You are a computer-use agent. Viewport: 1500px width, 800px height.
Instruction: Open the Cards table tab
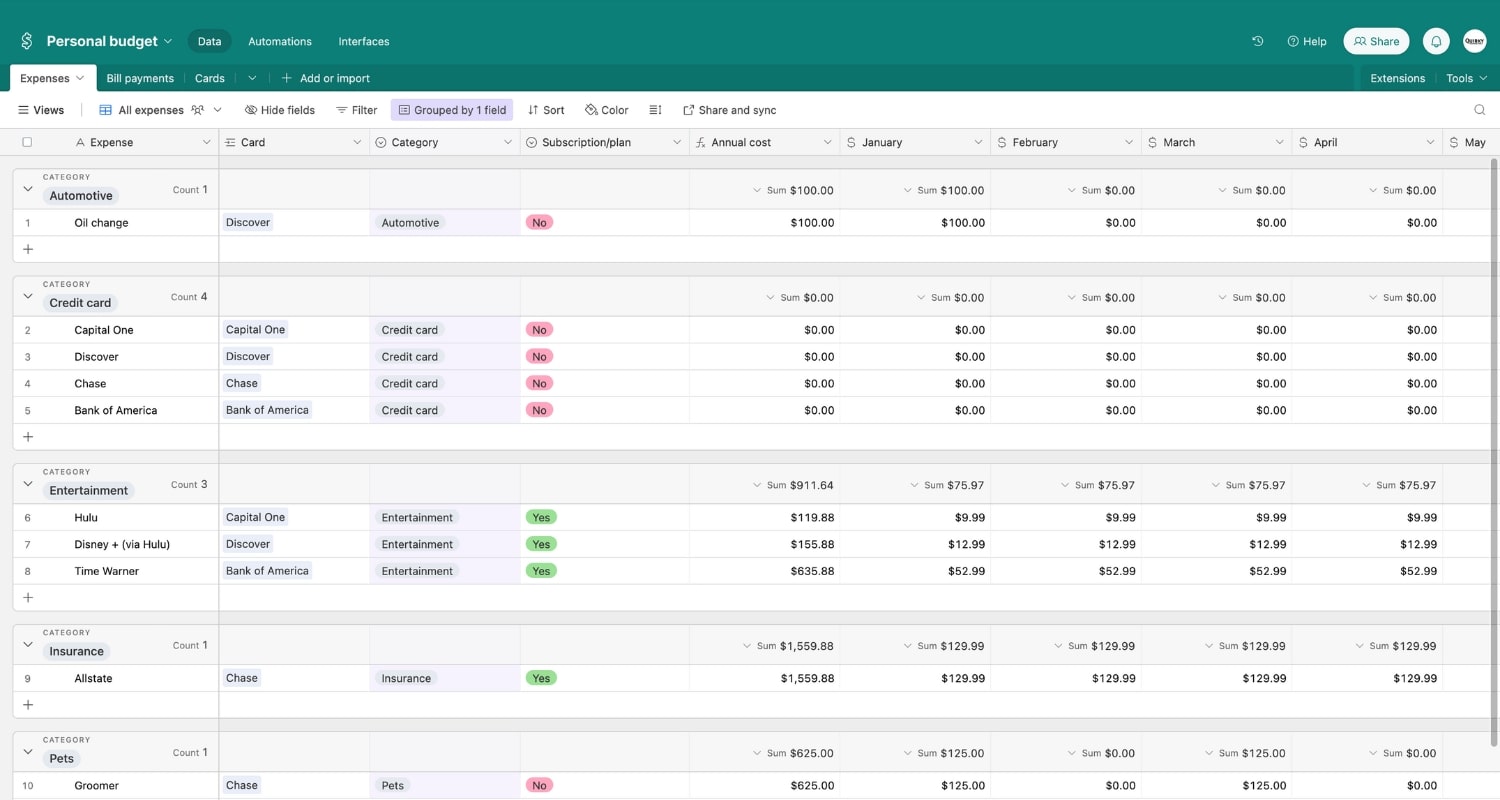click(210, 78)
